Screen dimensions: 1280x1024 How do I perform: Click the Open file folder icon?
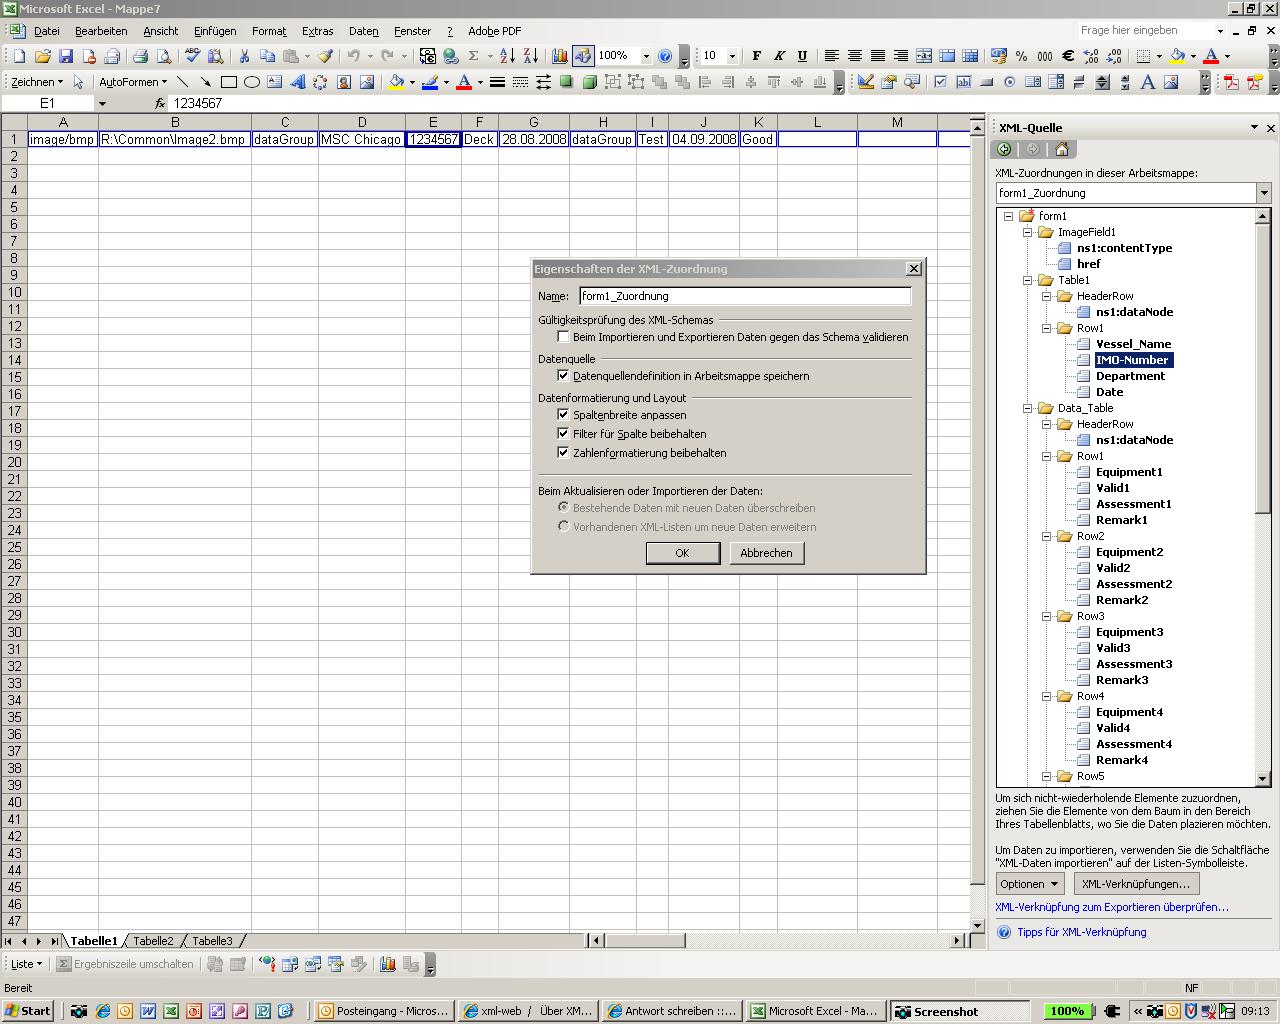click(42, 56)
